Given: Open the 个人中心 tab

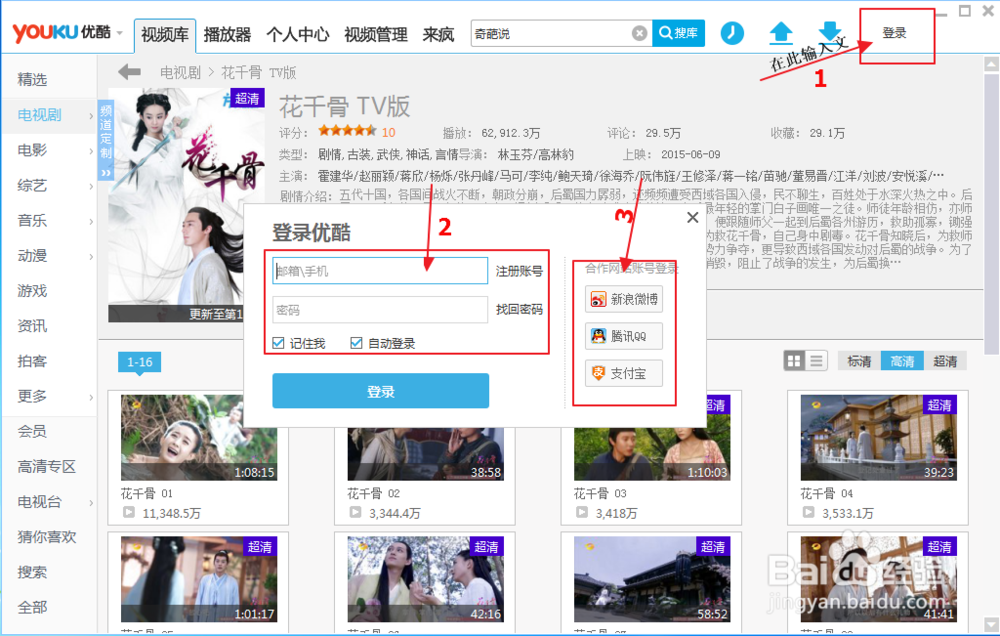Looking at the screenshot, I should pyautogui.click(x=297, y=34).
